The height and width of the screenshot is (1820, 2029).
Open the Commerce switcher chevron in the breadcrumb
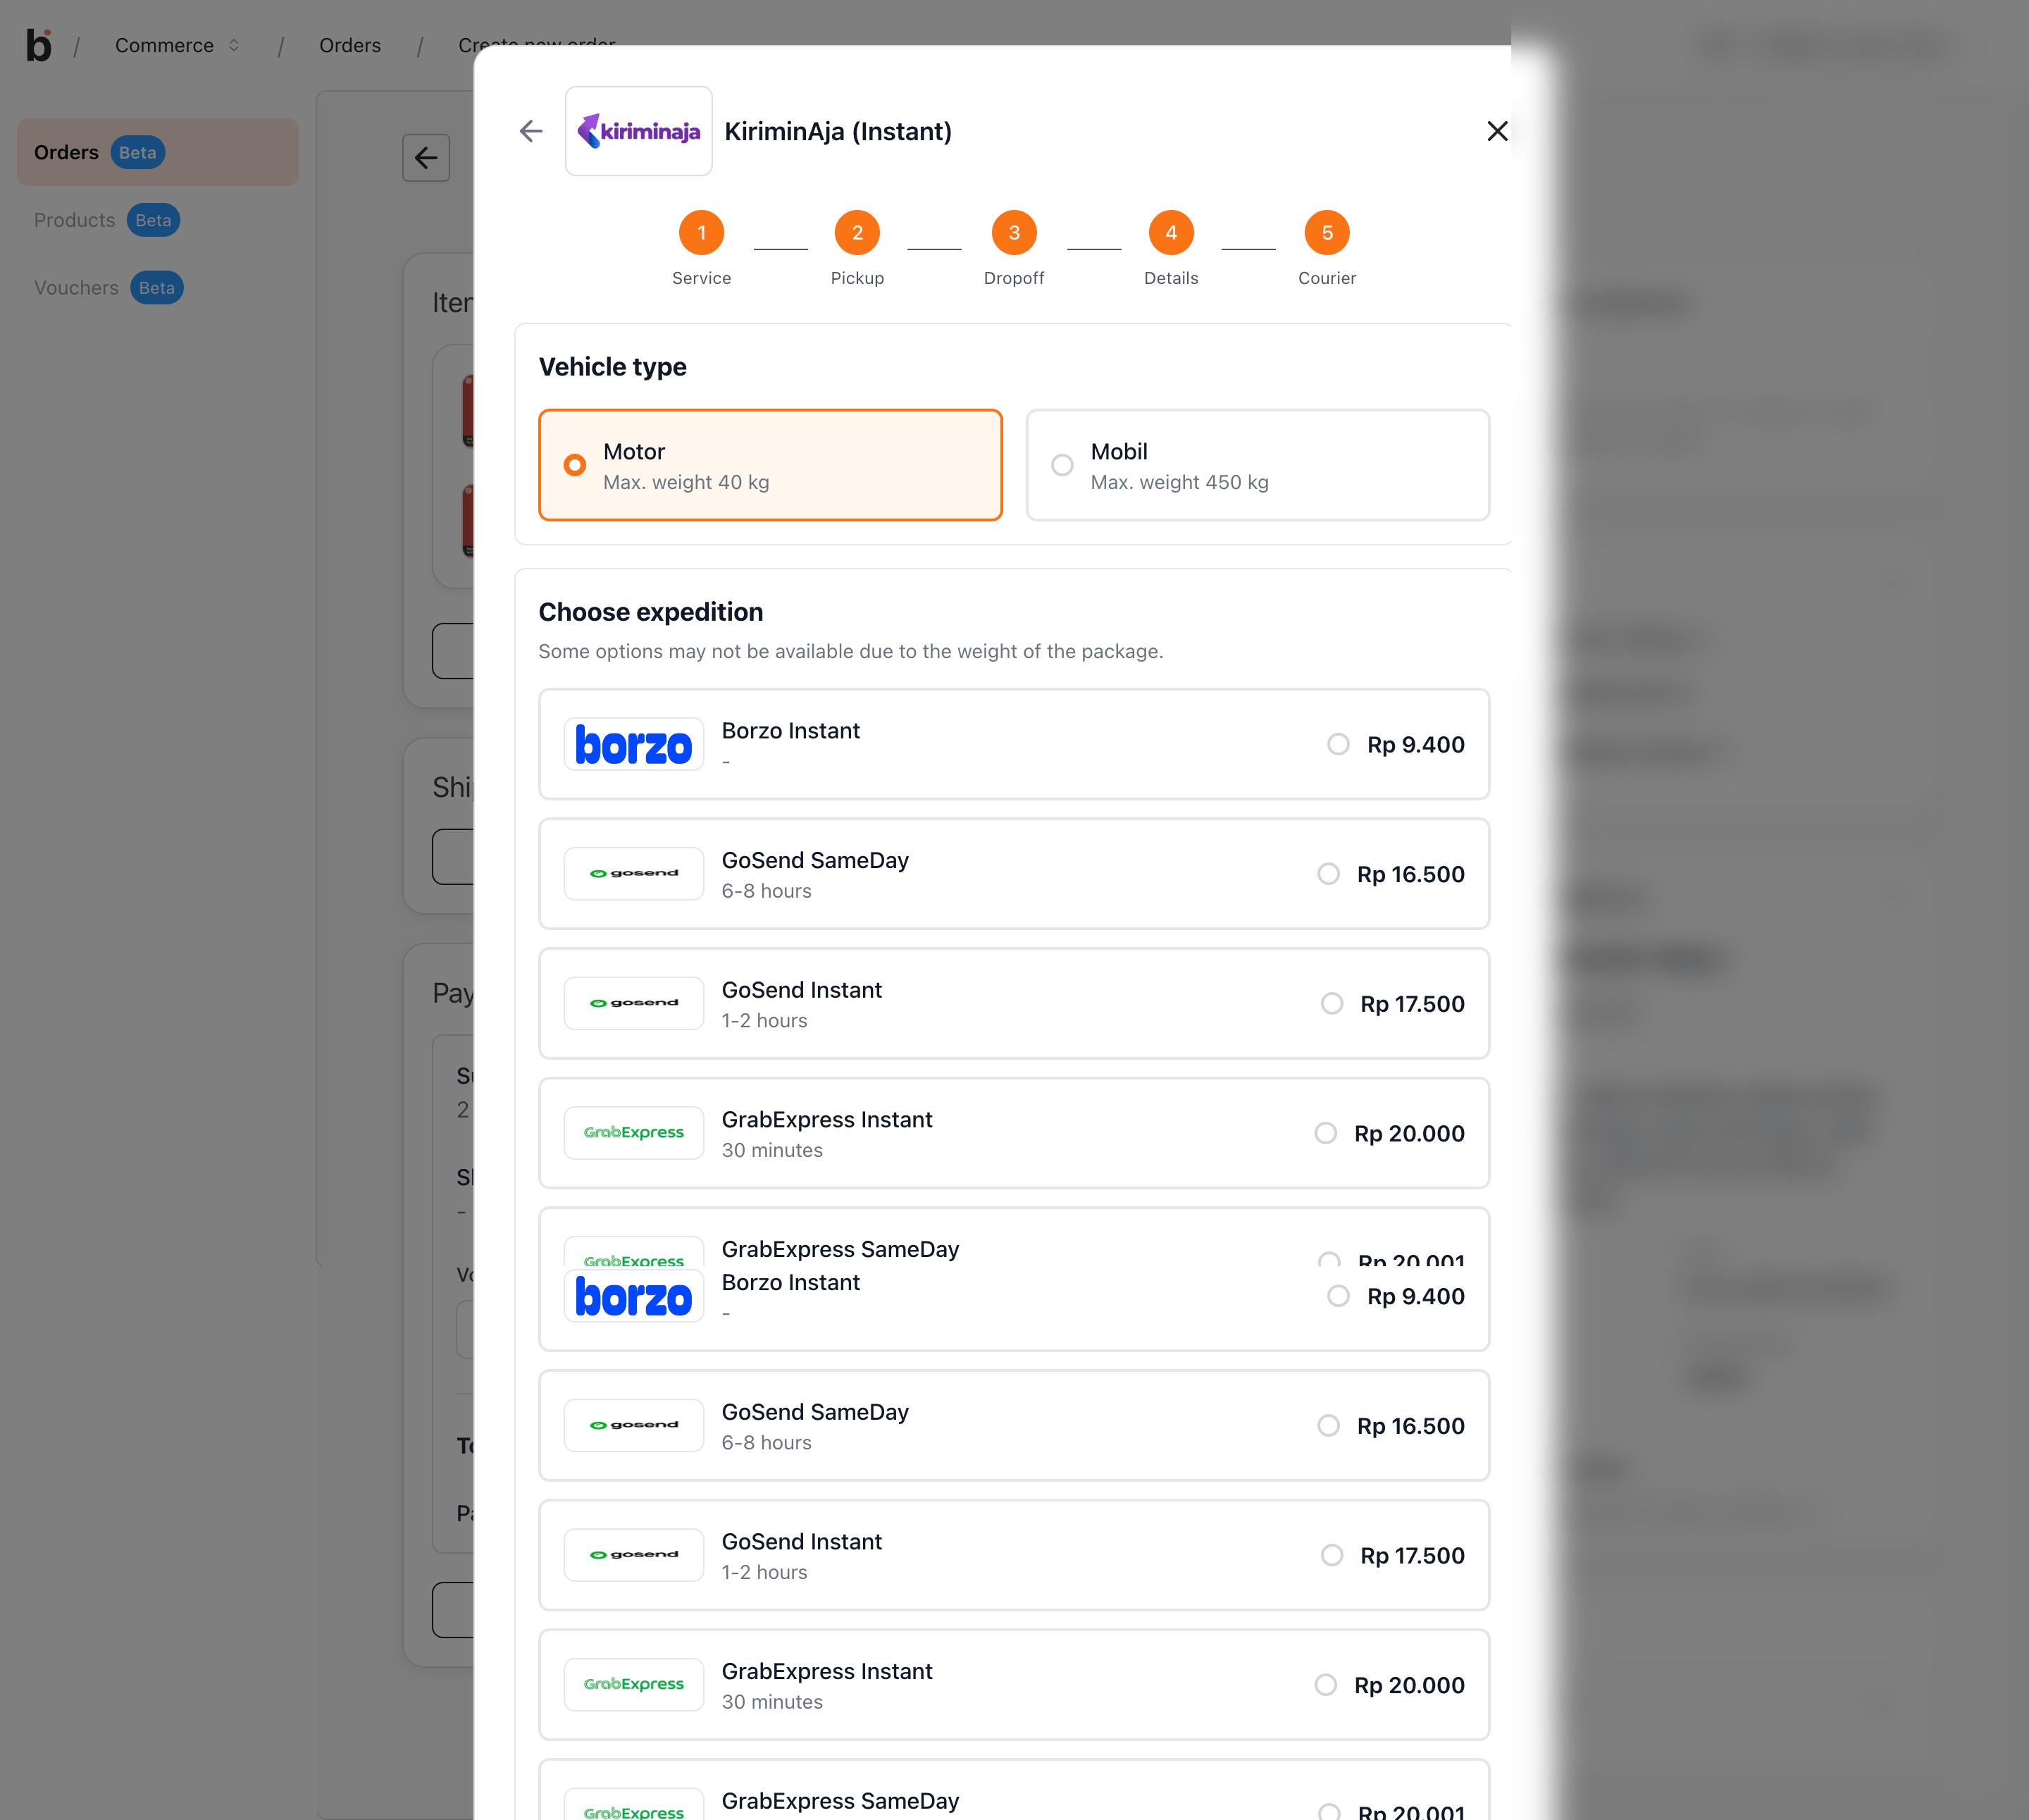tap(234, 45)
